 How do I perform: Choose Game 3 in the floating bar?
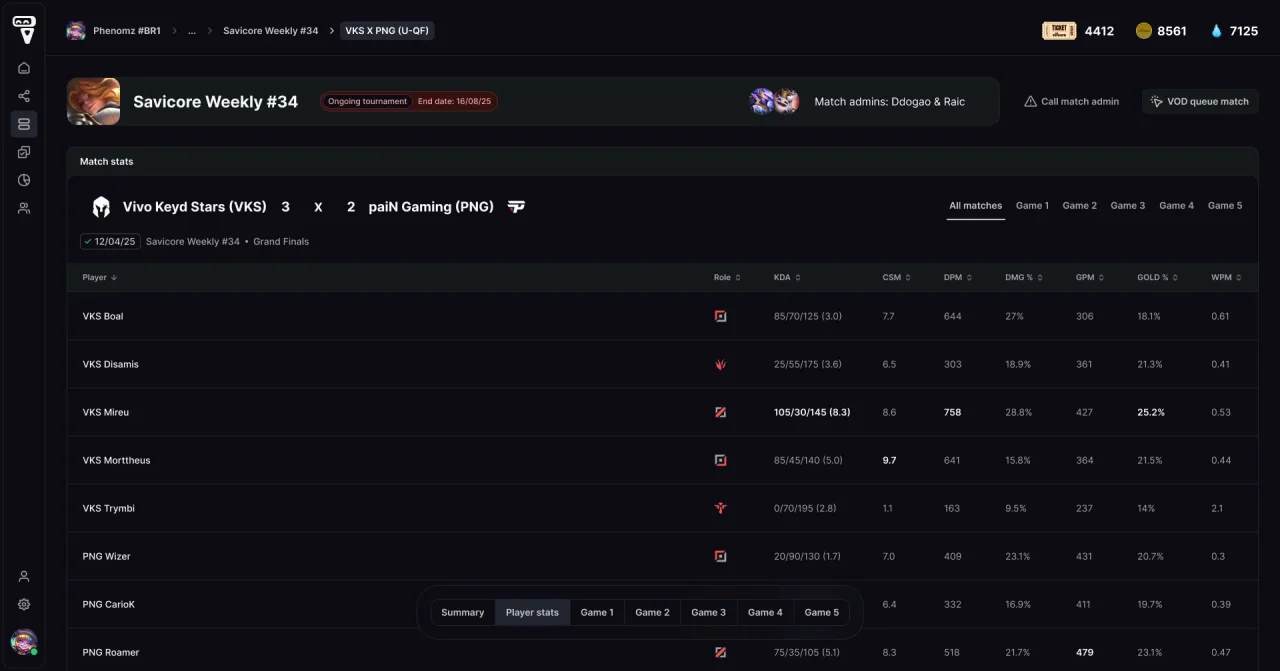(x=709, y=612)
